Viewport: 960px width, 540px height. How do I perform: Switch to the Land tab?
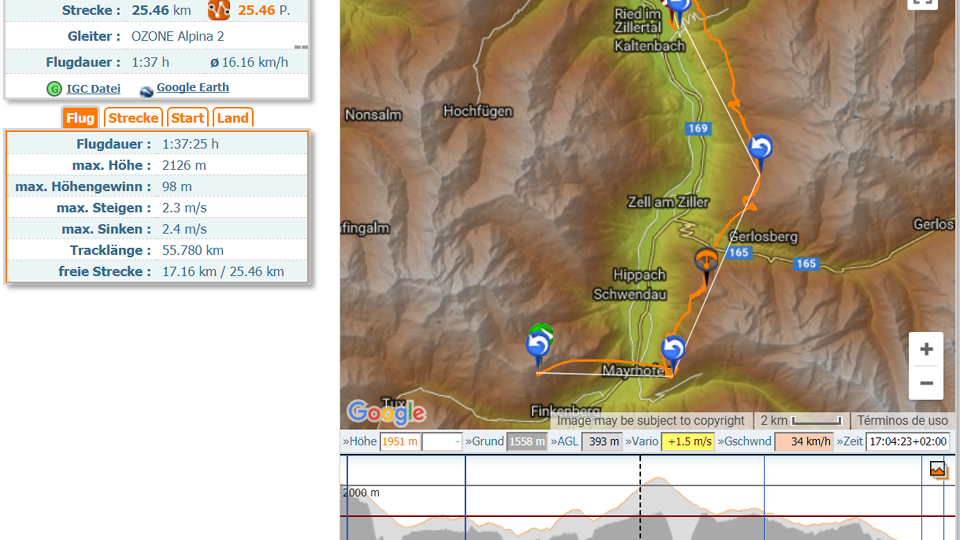pyautogui.click(x=233, y=118)
